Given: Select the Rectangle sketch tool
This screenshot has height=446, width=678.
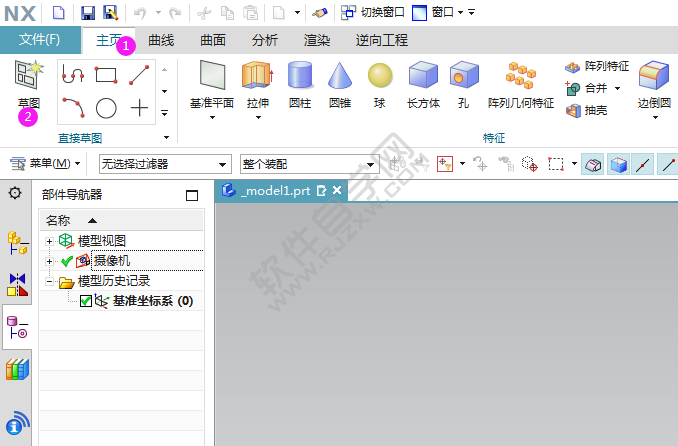Looking at the screenshot, I should (x=106, y=74).
